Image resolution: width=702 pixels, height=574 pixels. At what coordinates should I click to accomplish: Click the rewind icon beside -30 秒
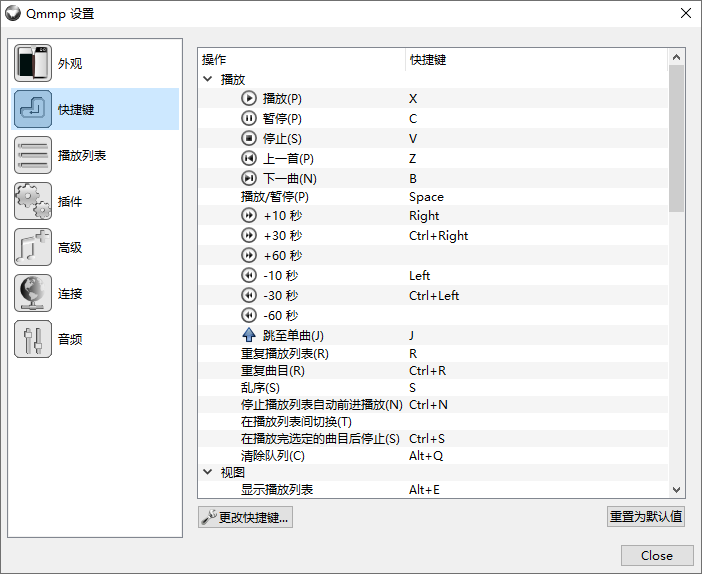click(249, 295)
